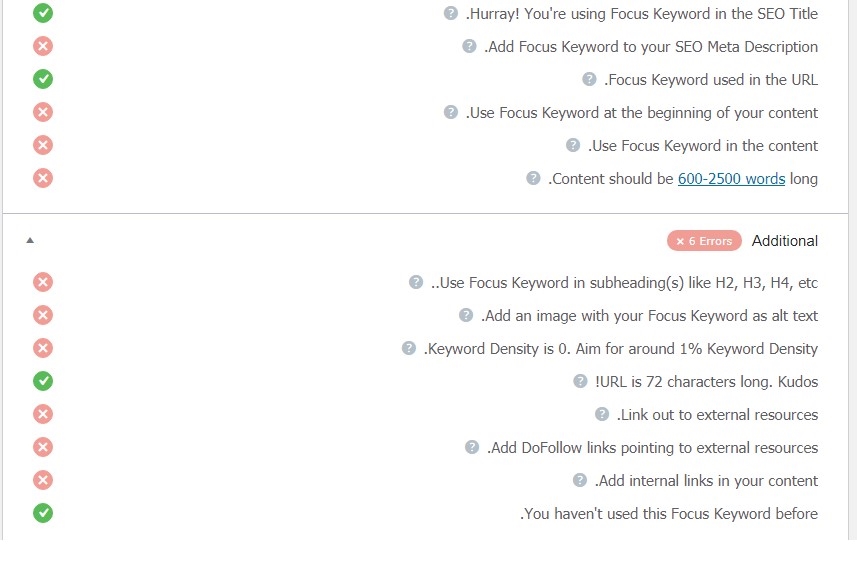Image resolution: width=857 pixels, height=568 pixels.
Task: Click the Additional section heading
Action: 785,241
